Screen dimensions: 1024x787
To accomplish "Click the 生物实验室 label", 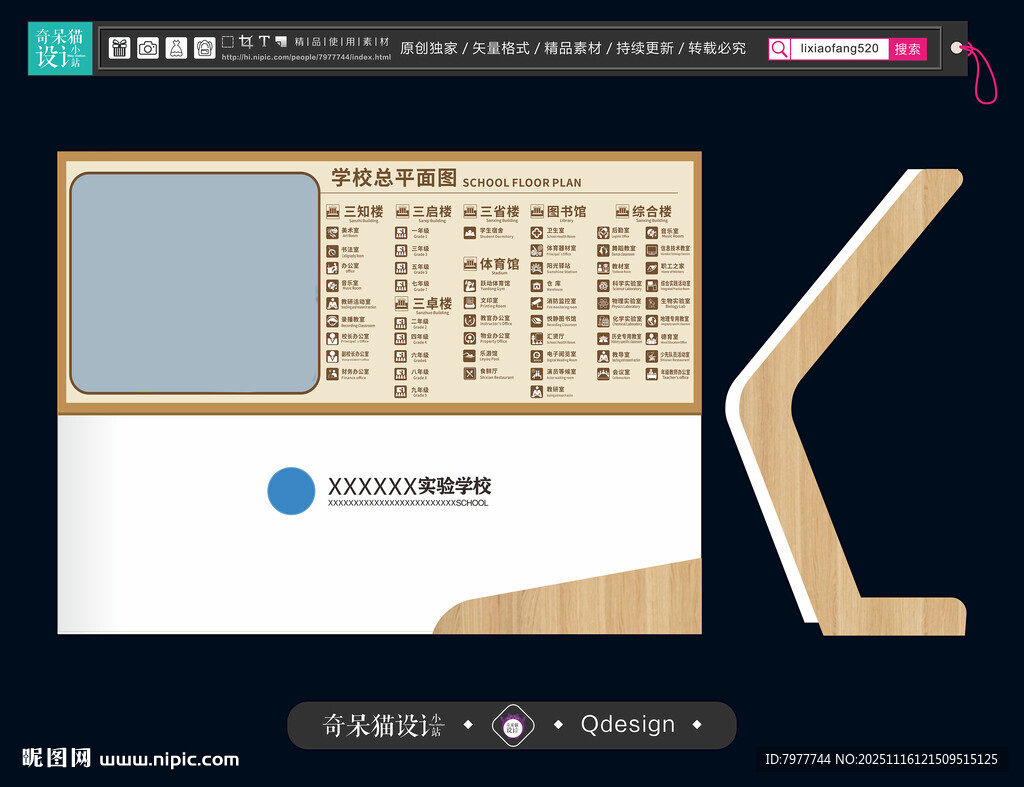I will (675, 301).
